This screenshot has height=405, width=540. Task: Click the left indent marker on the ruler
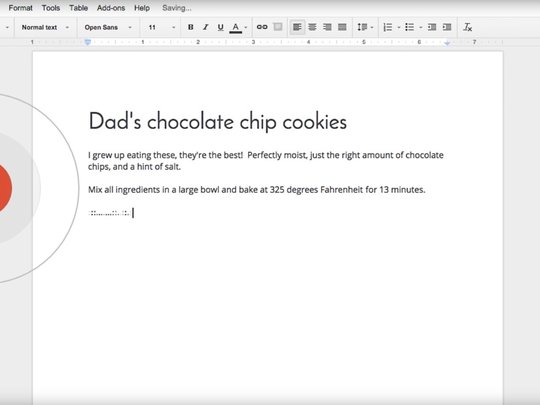(88, 42)
